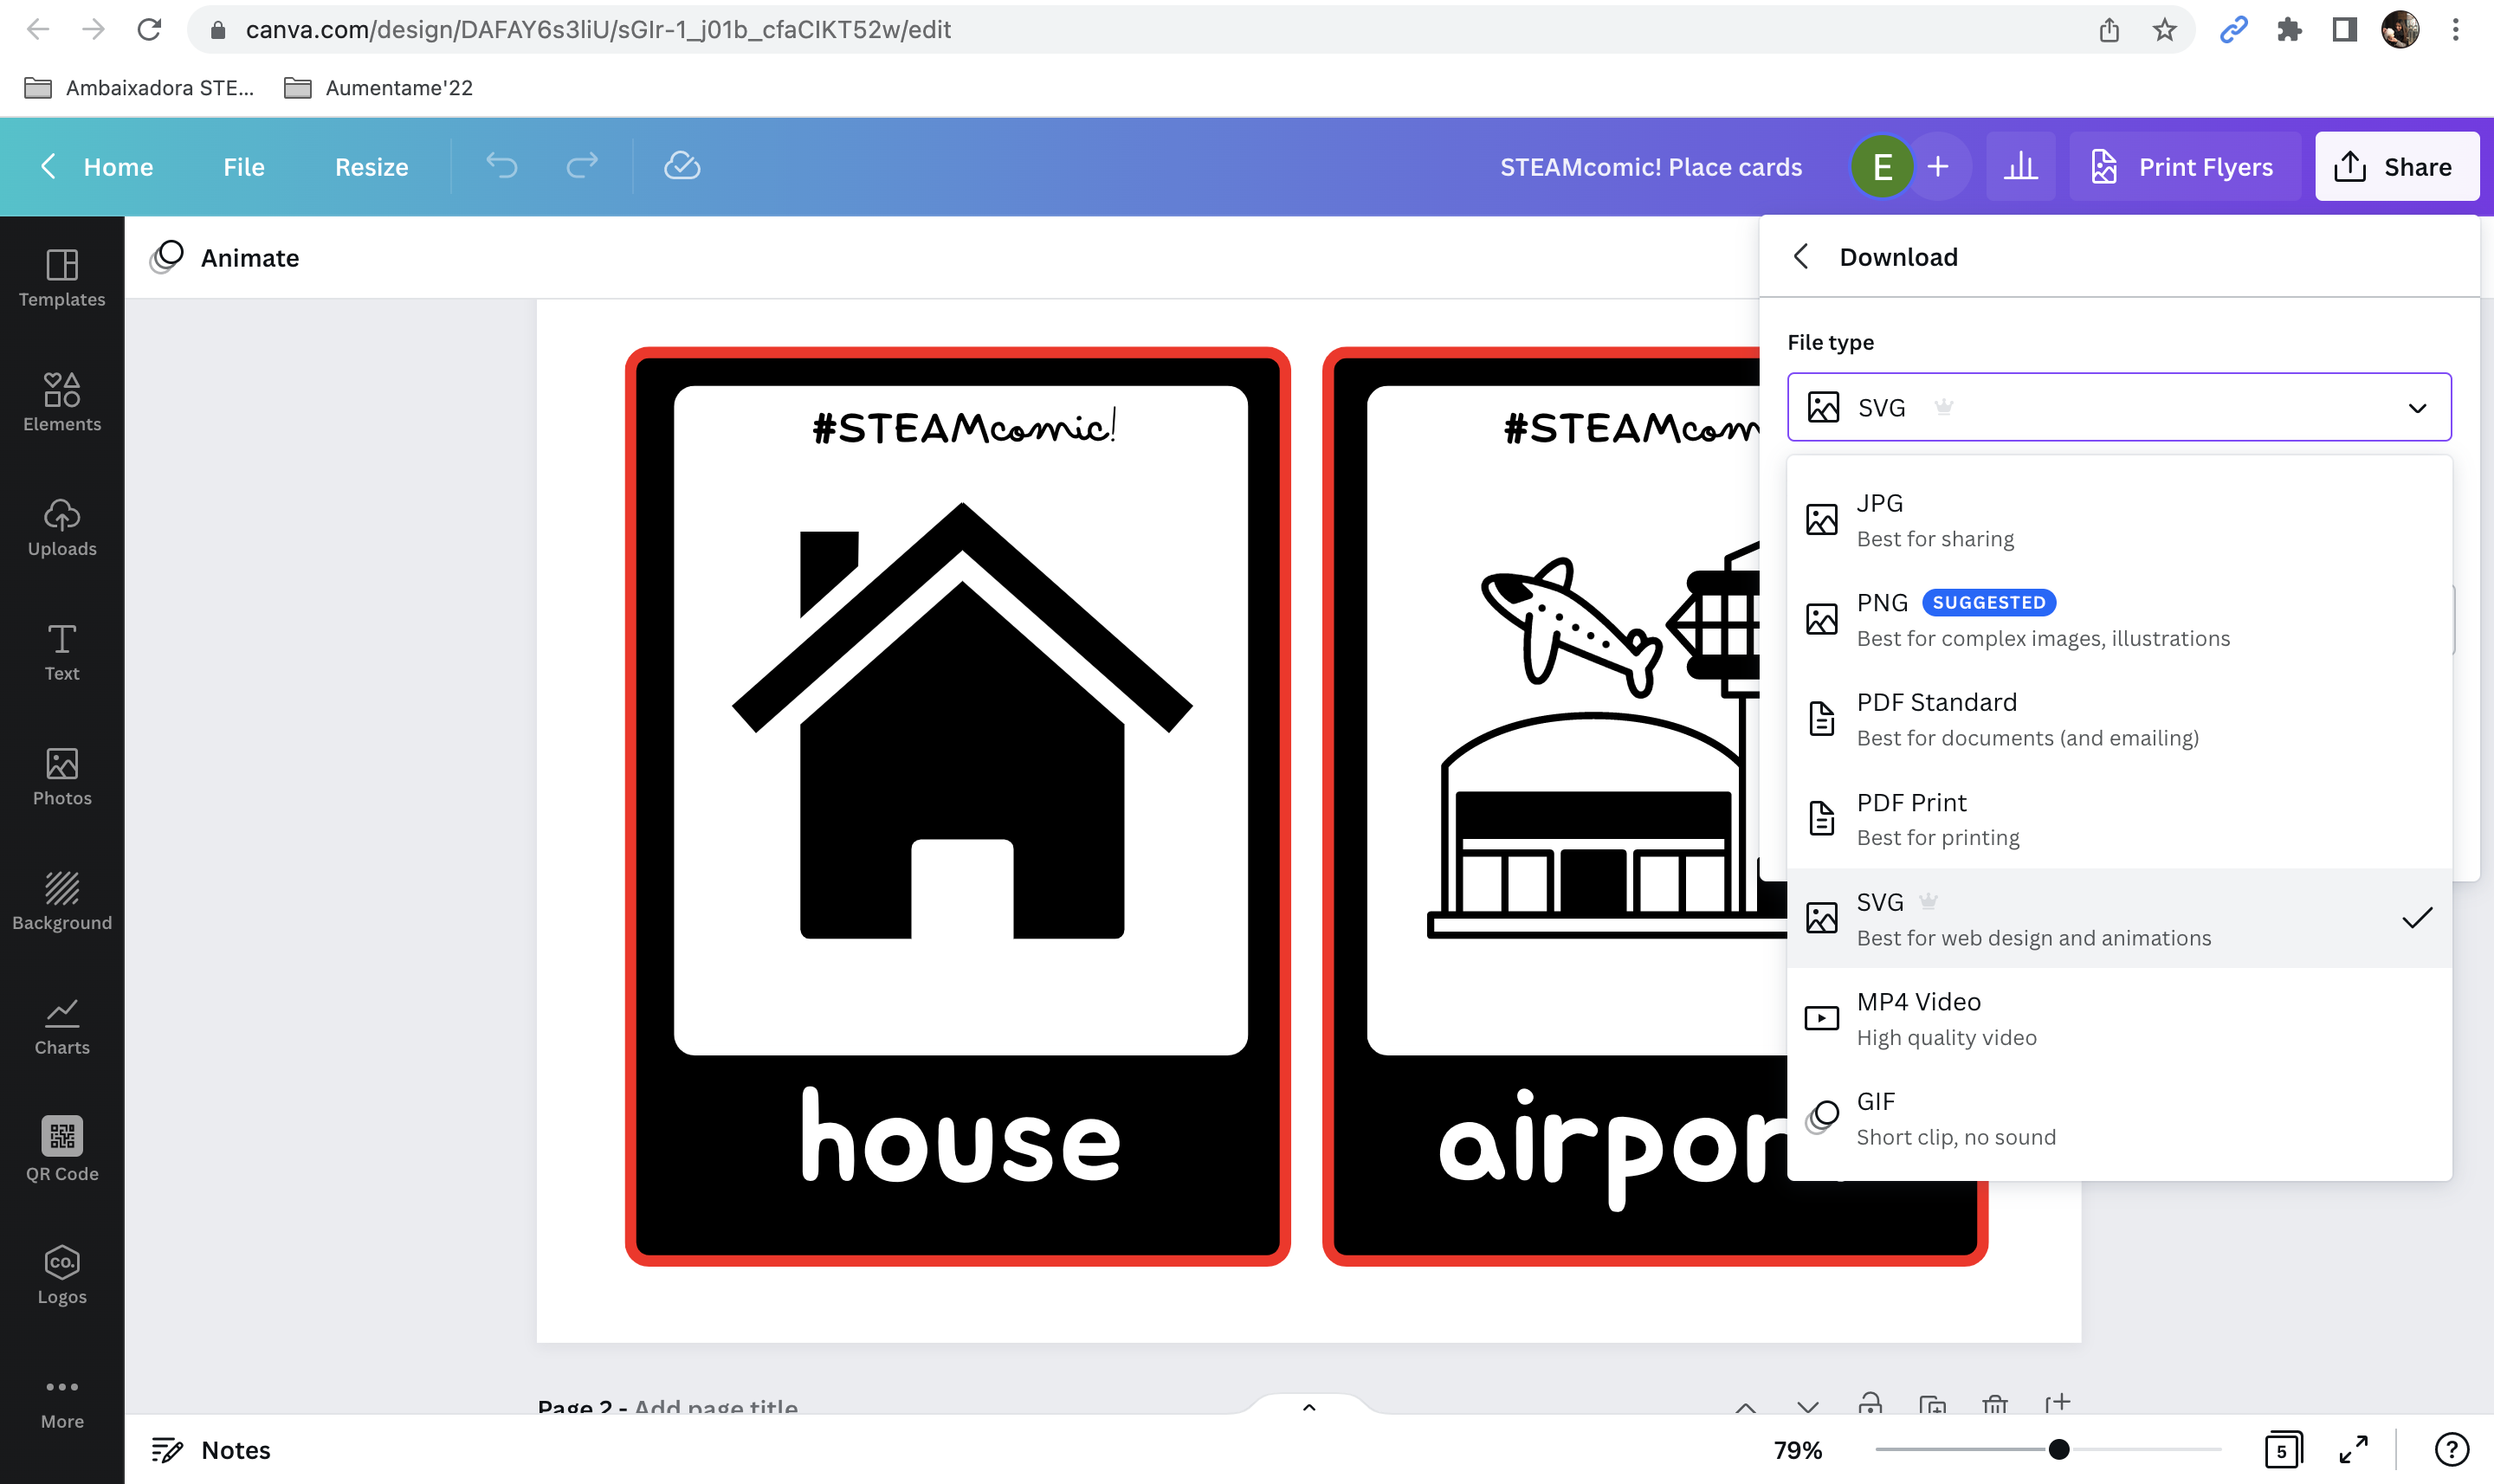Viewport: 2494px width, 1484px height.
Task: Enter fullscreen presentation mode icon
Action: tap(2353, 1448)
